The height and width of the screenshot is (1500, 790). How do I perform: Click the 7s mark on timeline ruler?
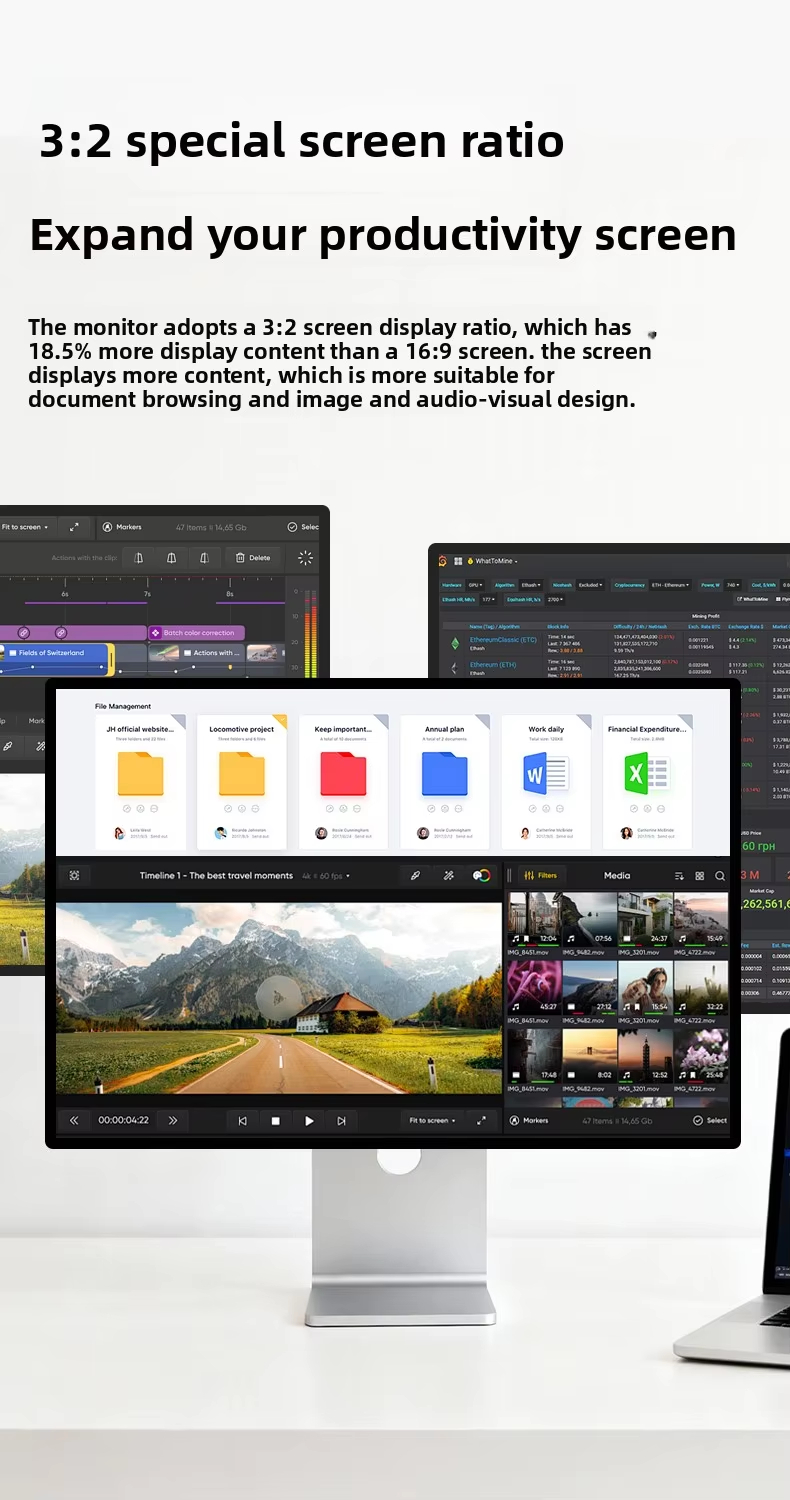(147, 594)
